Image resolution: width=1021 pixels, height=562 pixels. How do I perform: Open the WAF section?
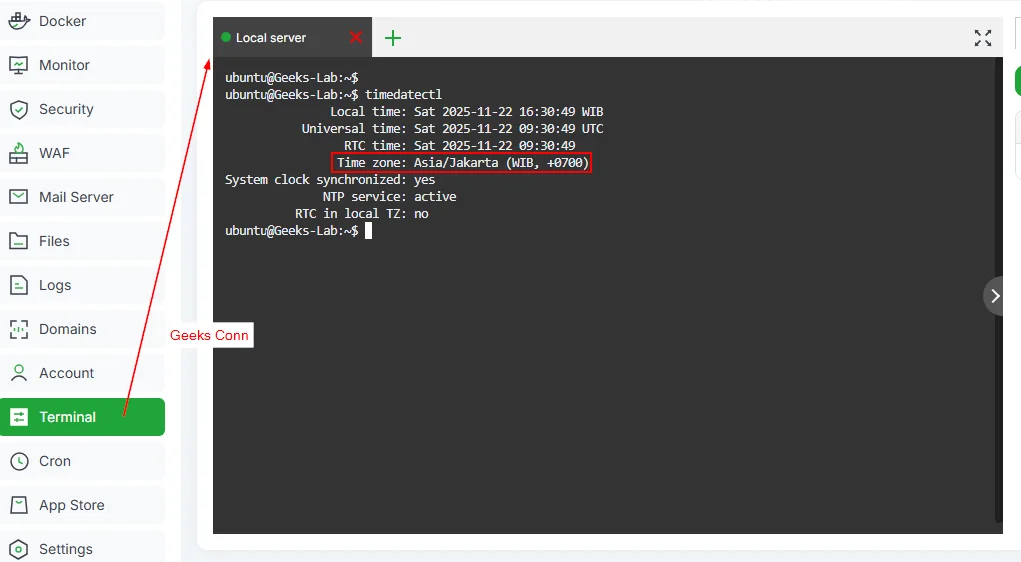click(x=82, y=153)
